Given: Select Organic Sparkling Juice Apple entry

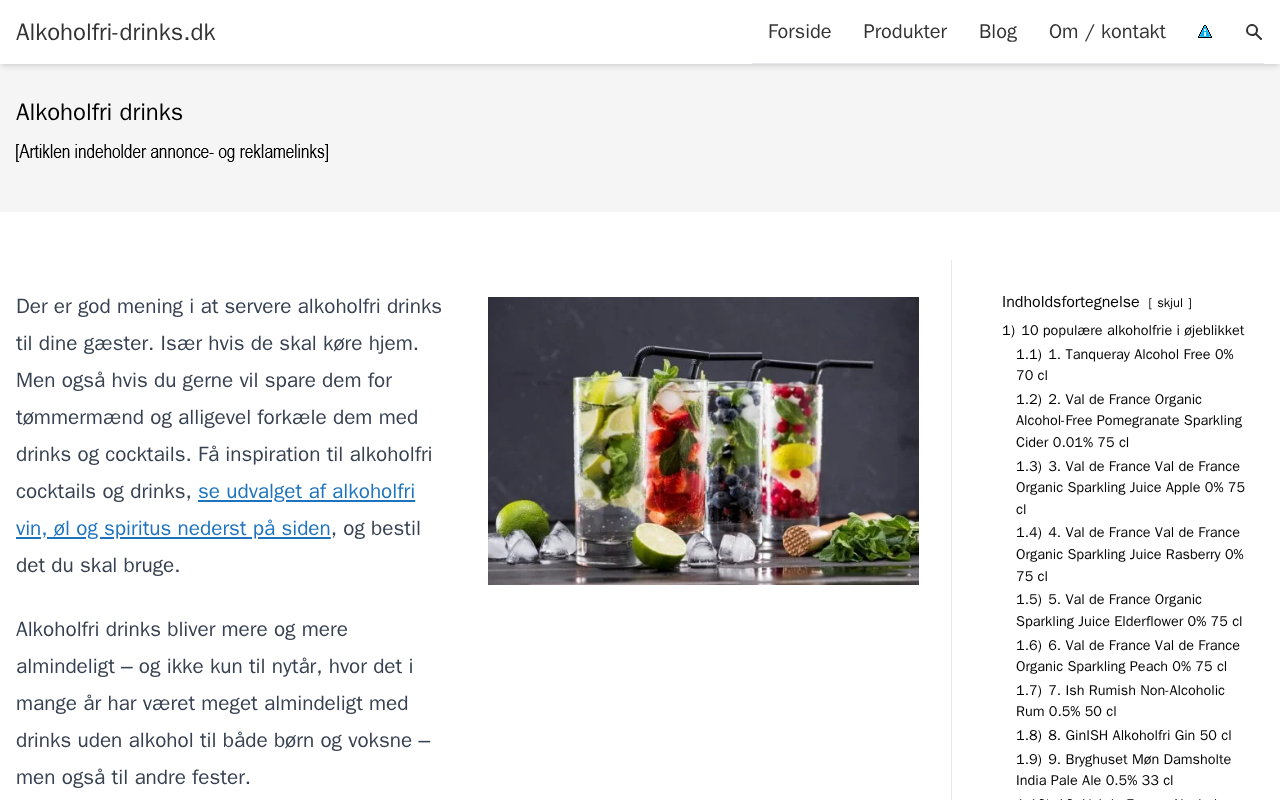Looking at the screenshot, I should click(1130, 488).
